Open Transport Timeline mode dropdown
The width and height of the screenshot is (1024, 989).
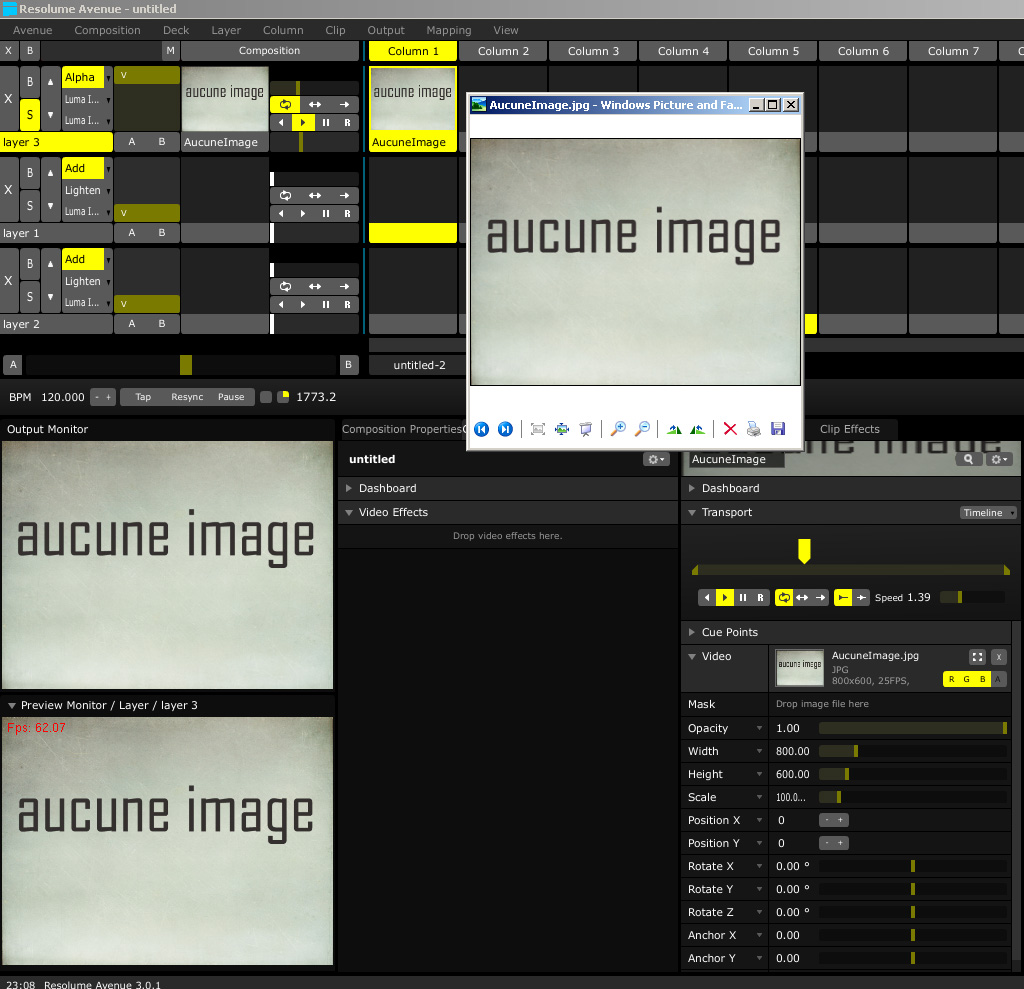tap(987, 513)
